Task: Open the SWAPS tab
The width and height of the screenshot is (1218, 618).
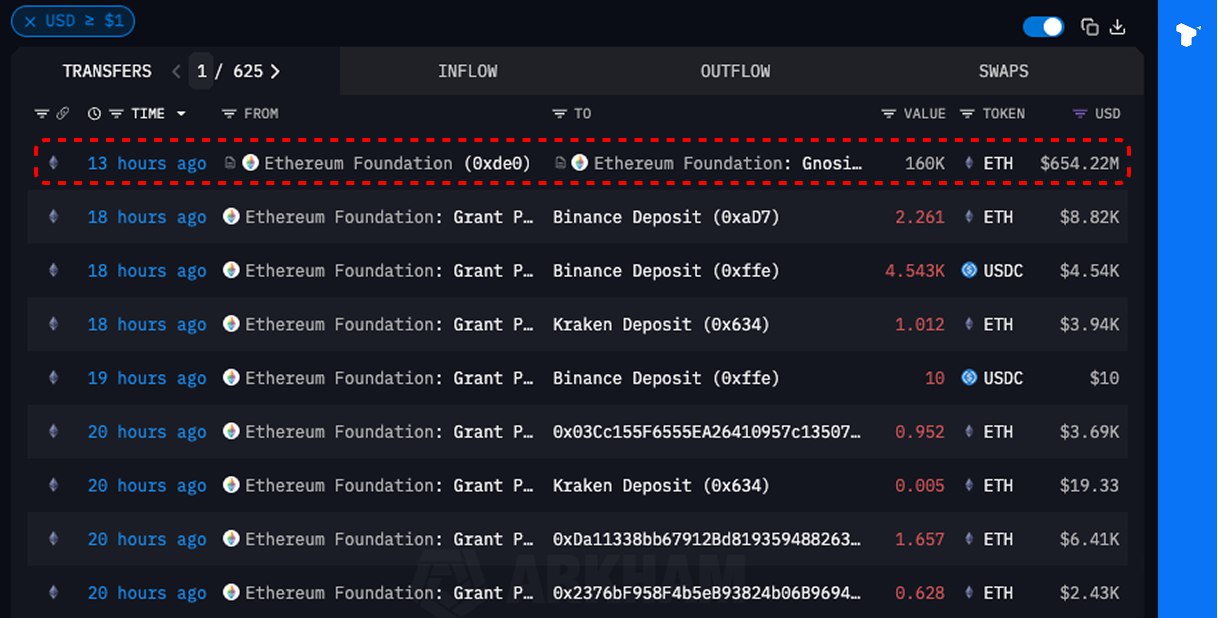Action: [x=1003, y=71]
